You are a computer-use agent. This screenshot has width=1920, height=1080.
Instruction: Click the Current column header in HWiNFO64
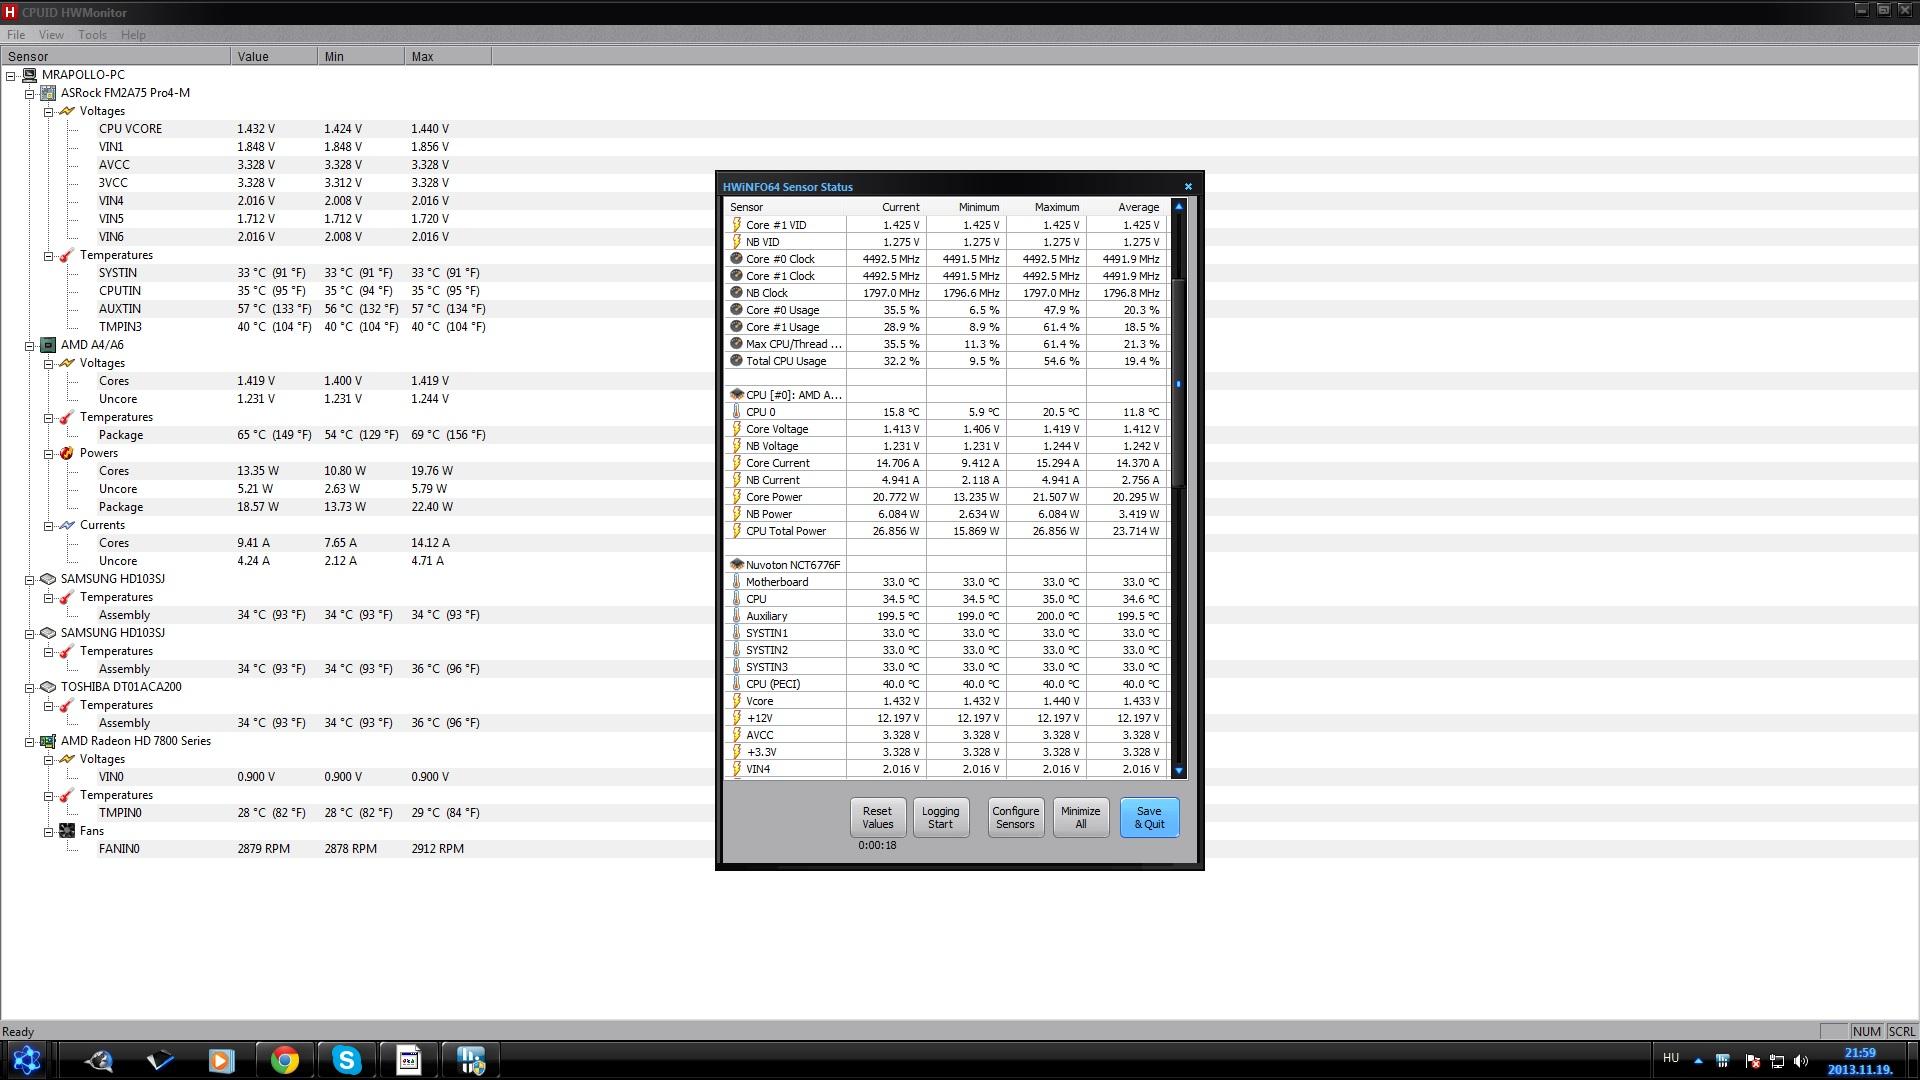886,207
